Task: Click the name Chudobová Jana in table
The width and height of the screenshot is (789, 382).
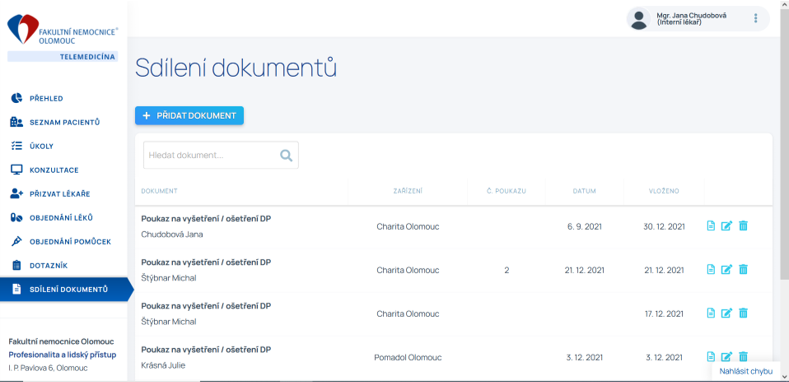Action: coord(172,235)
